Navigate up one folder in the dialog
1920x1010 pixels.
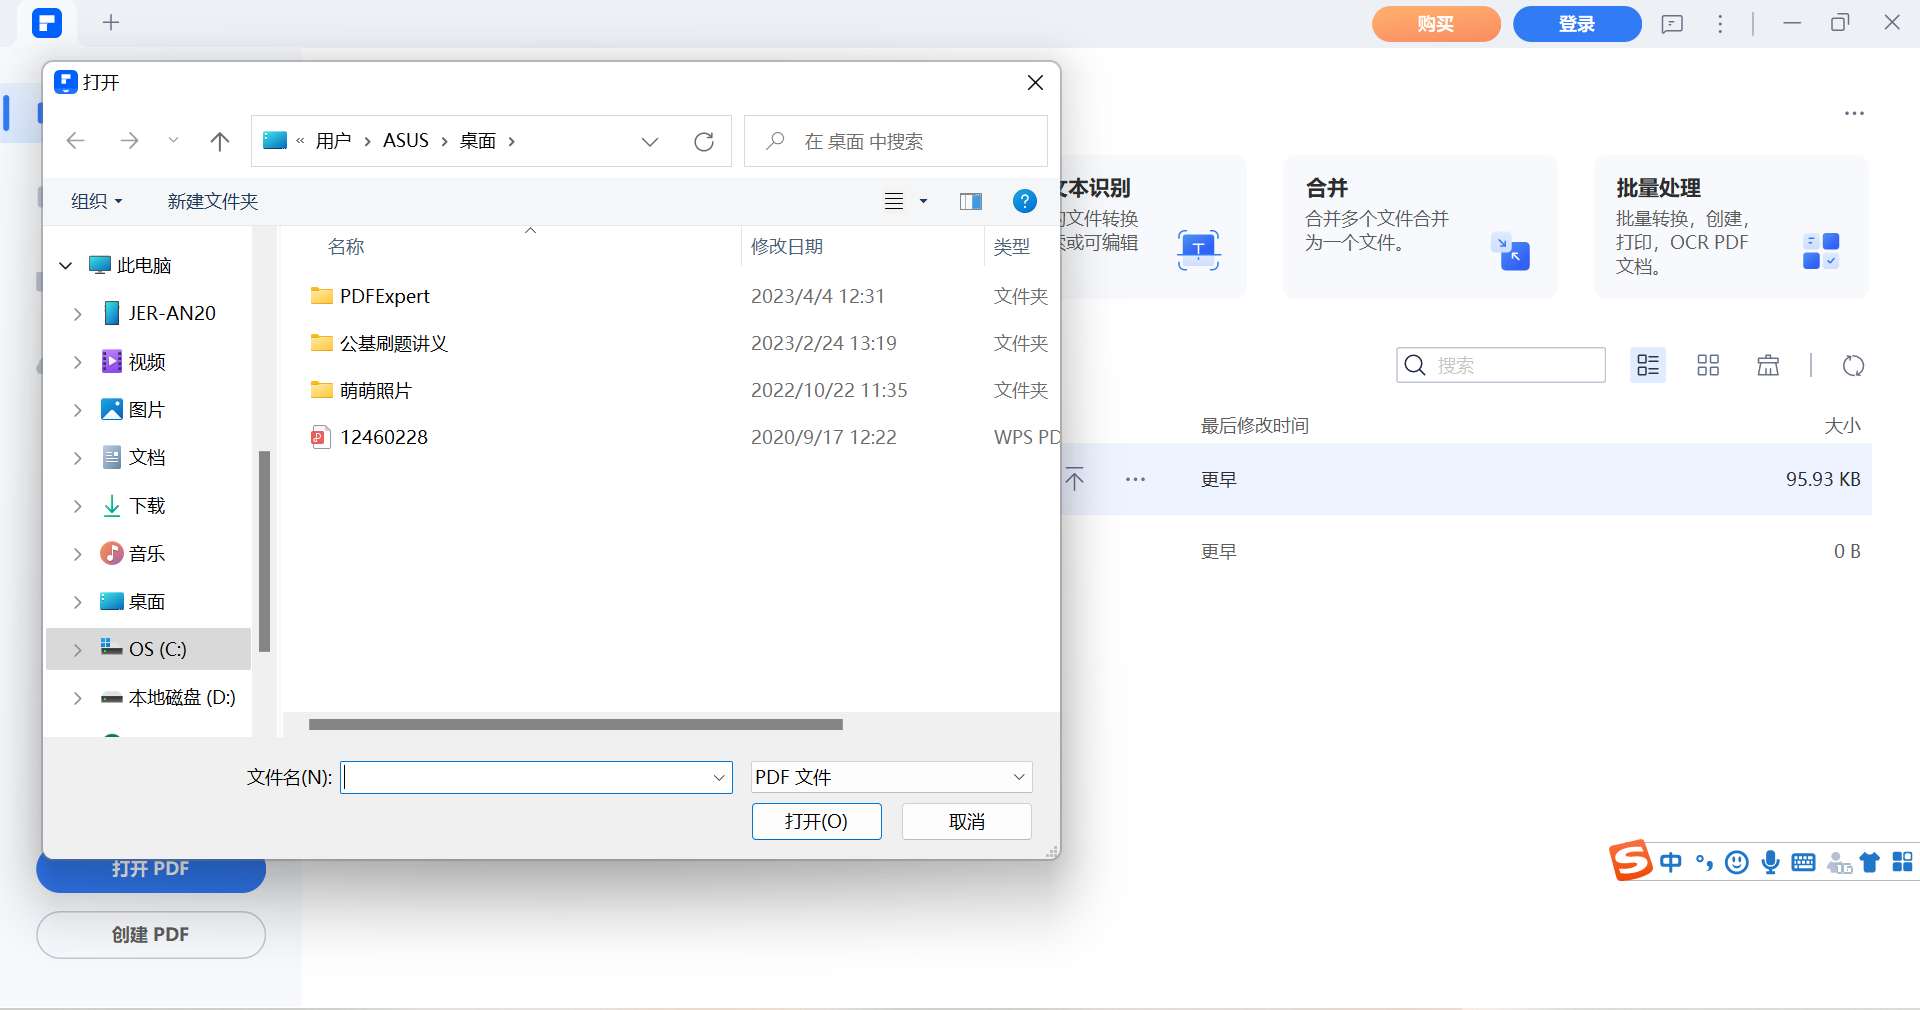pos(219,141)
